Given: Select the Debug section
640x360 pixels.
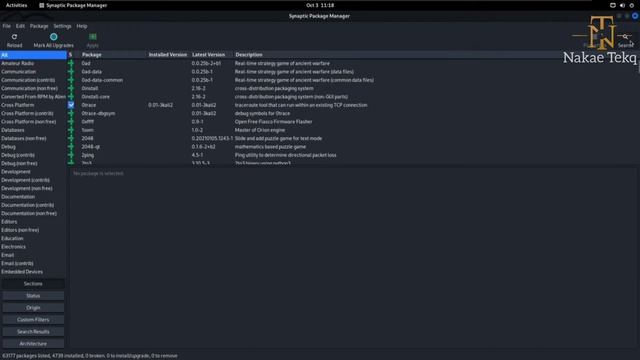Looking at the screenshot, I should [33, 147].
